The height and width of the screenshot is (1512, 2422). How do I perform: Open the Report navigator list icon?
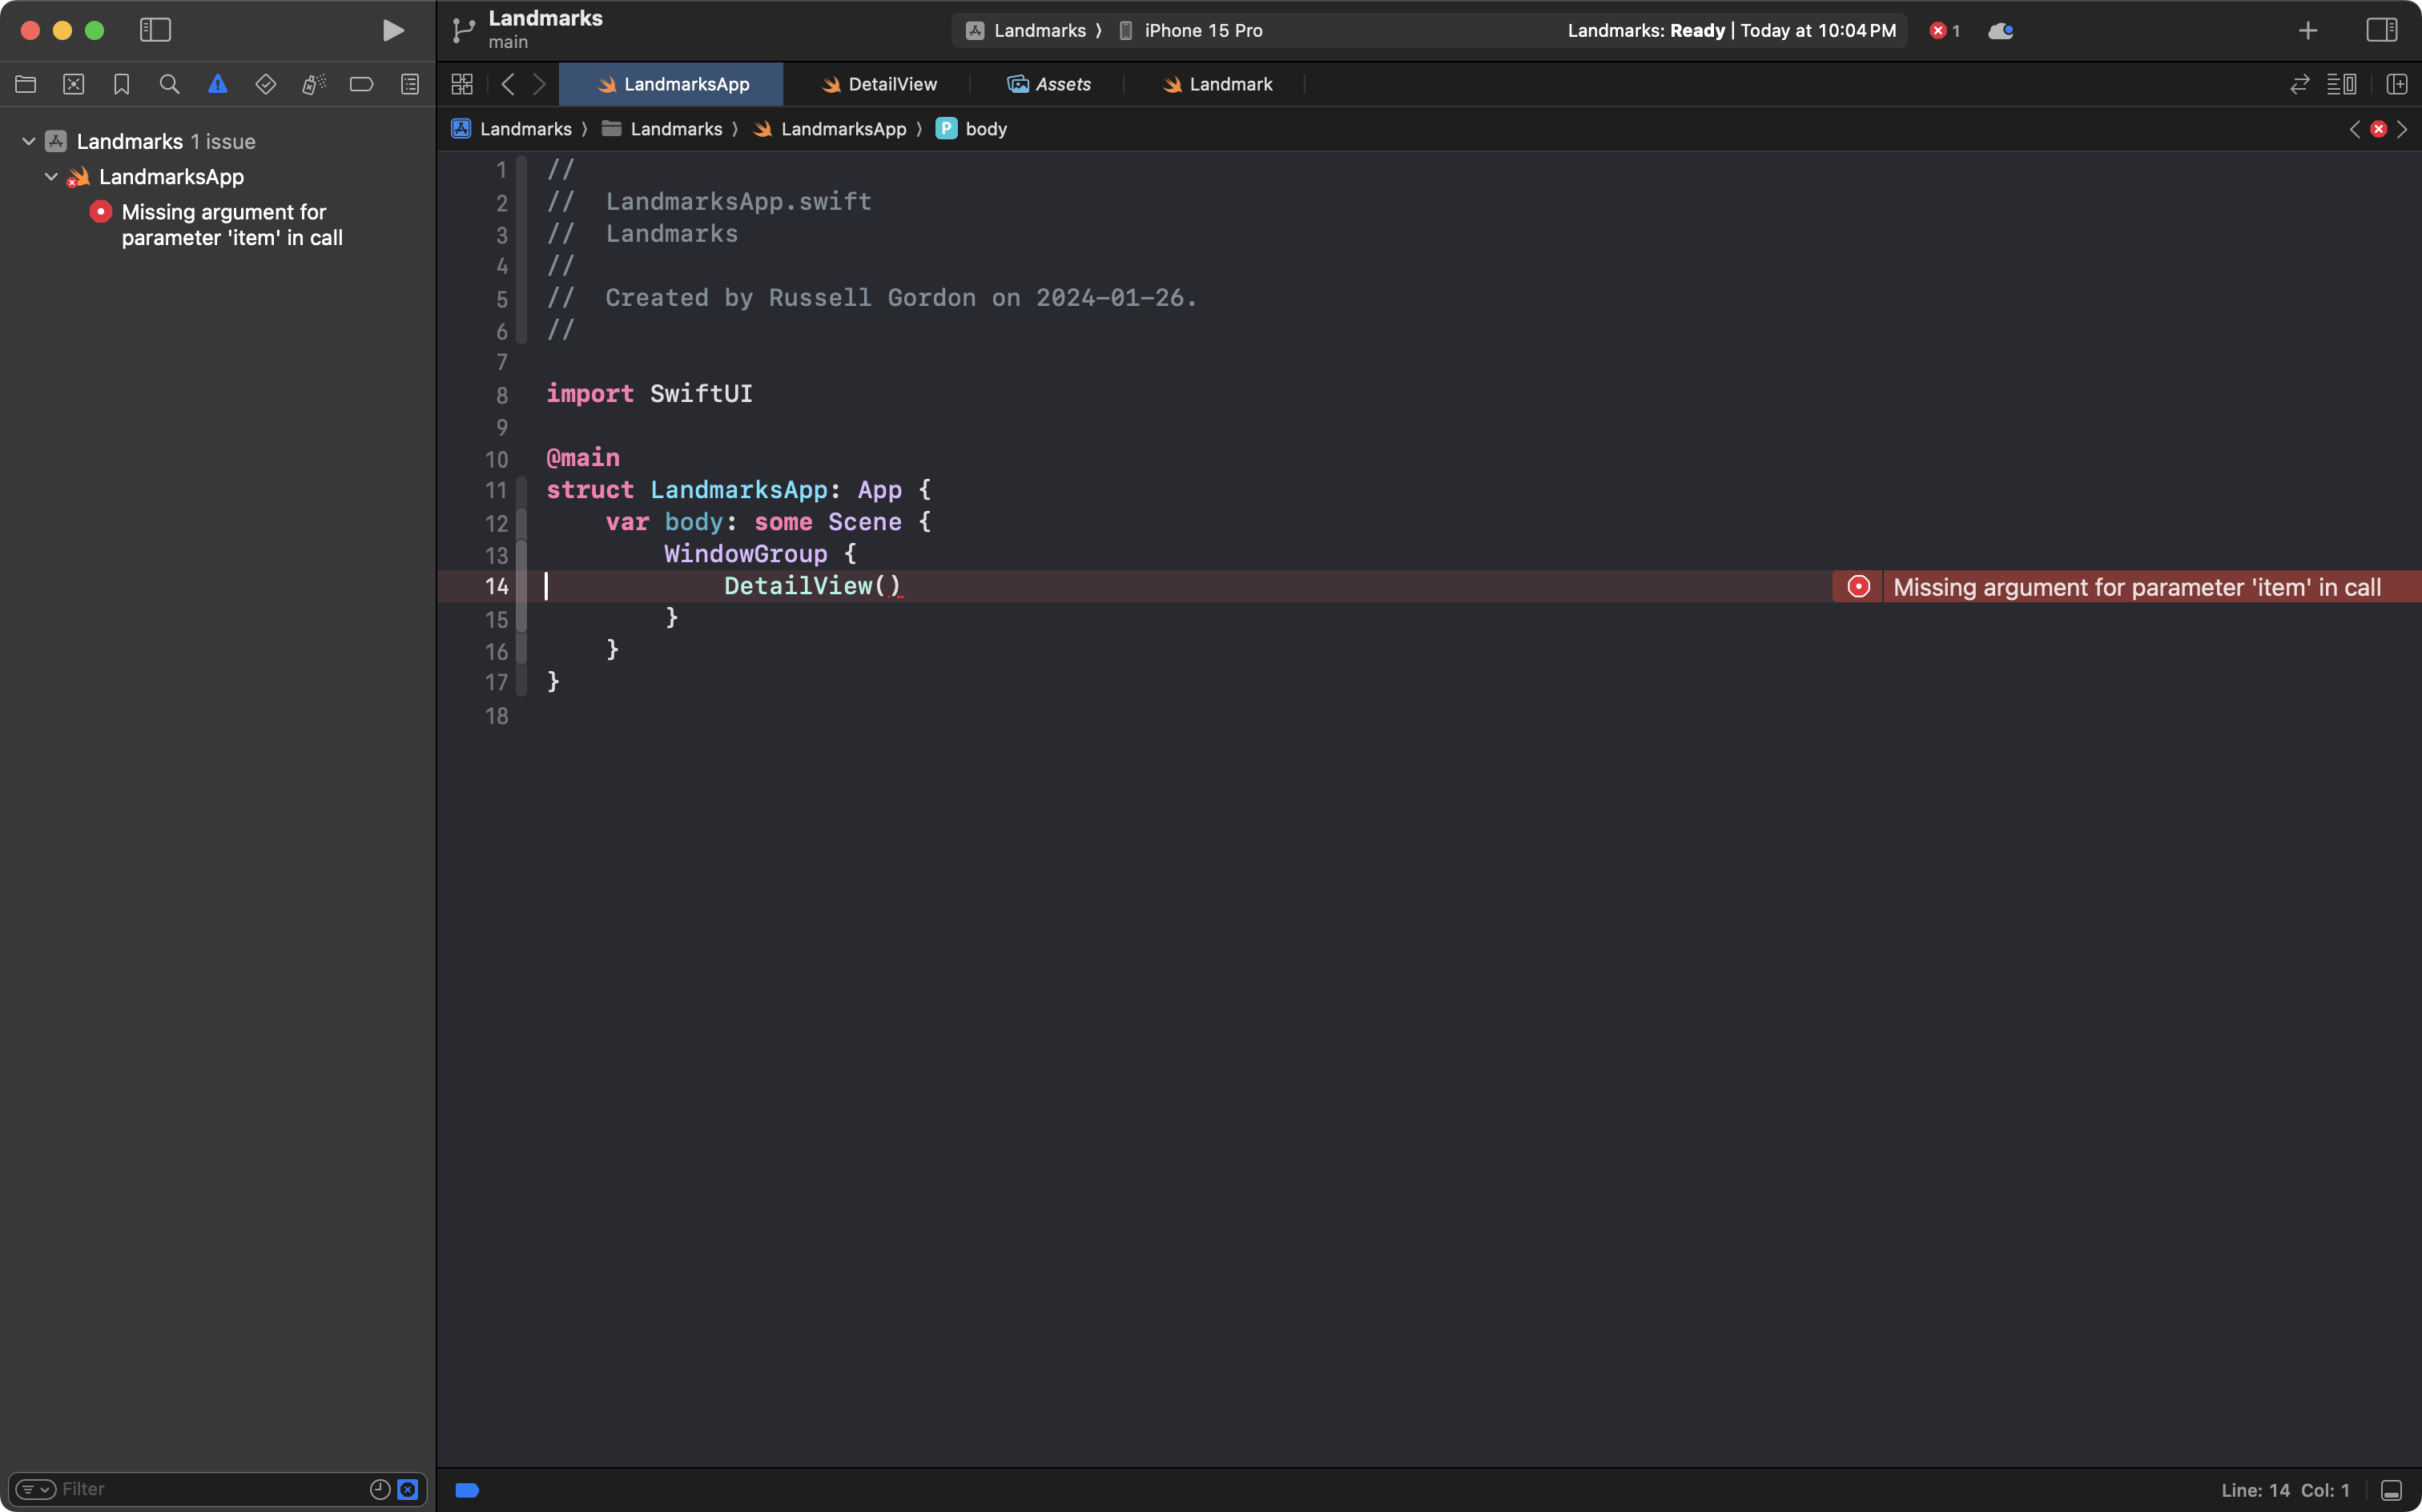409,84
